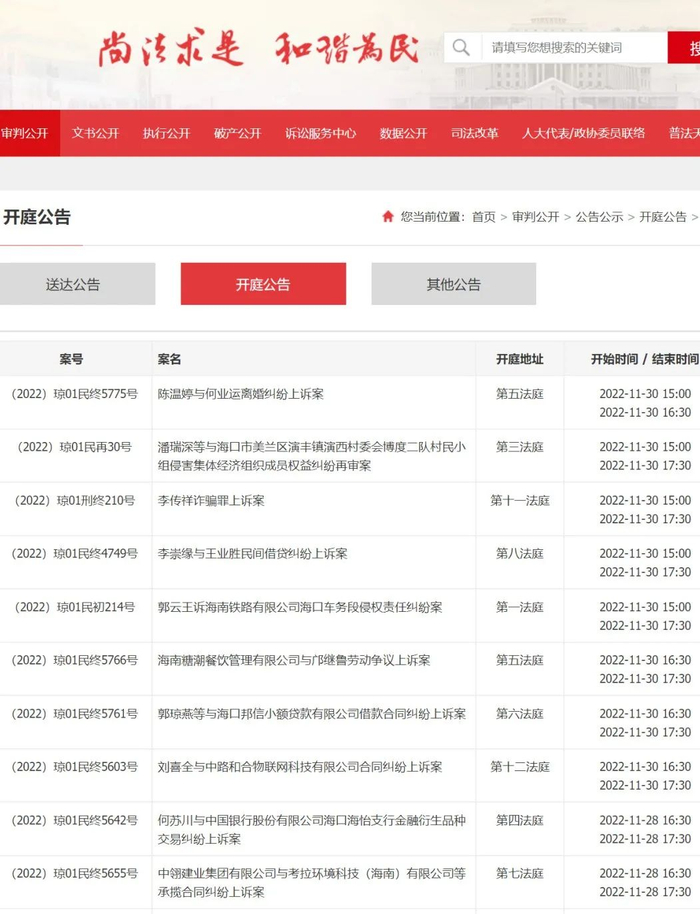This screenshot has width=700, height=914.
Task: Select the red 开庭公告 tab
Action: 263,284
